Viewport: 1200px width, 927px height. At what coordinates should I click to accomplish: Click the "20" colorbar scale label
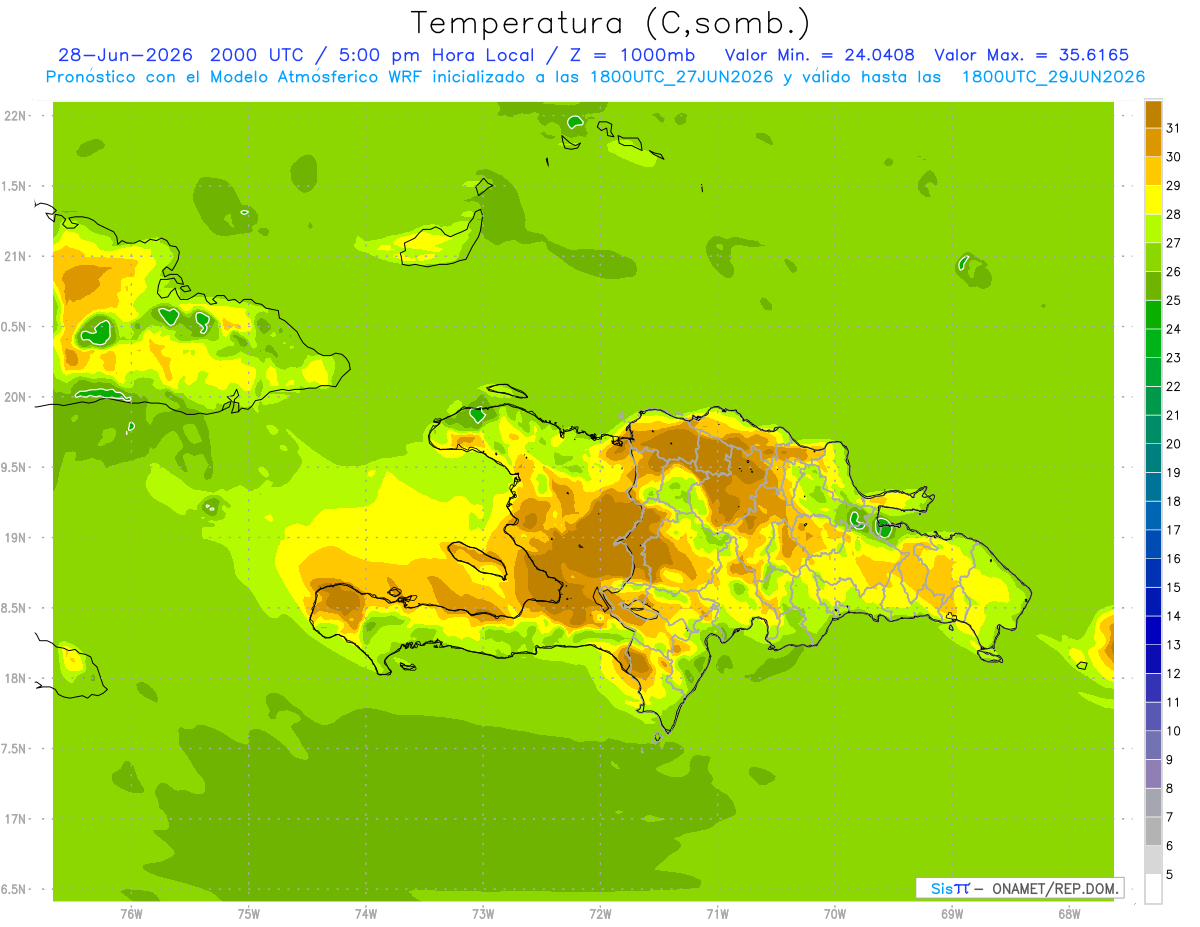(x=1174, y=444)
